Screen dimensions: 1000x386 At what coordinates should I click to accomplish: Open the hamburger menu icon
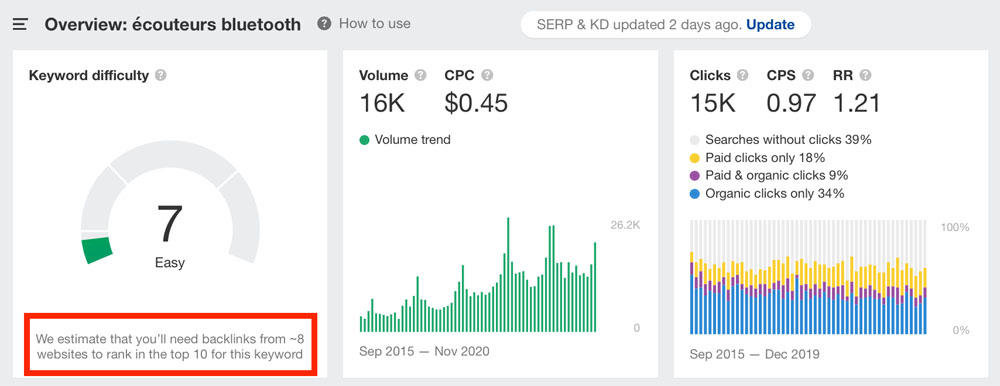20,24
